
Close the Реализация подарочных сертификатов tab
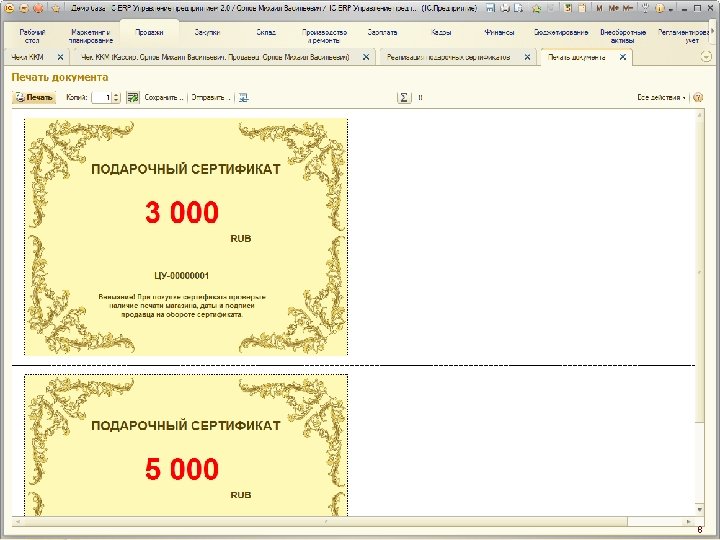pyautogui.click(x=527, y=57)
